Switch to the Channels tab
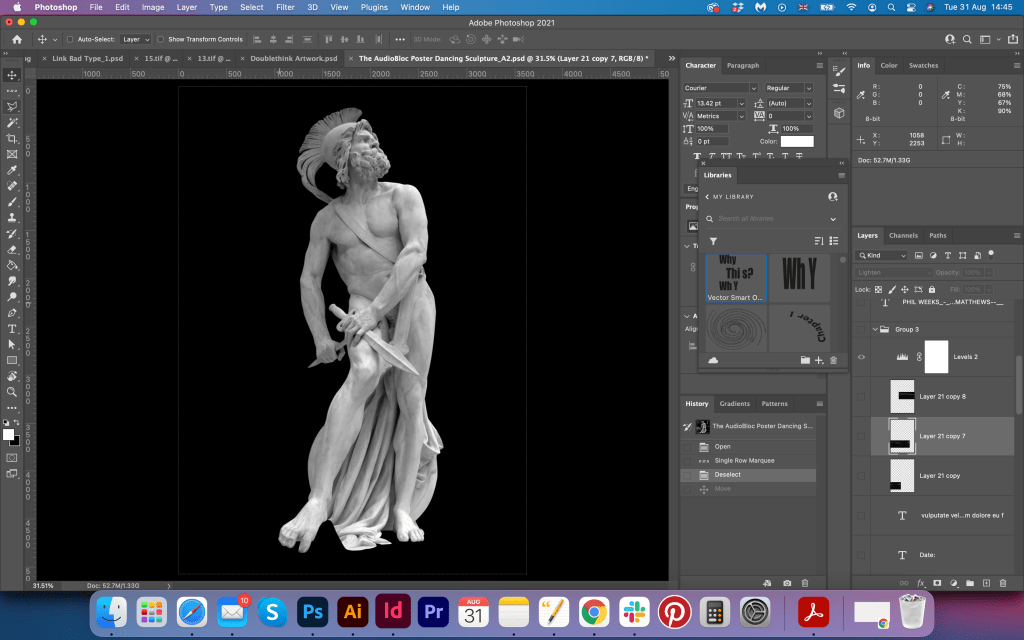This screenshot has height=640, width=1024. coord(903,236)
